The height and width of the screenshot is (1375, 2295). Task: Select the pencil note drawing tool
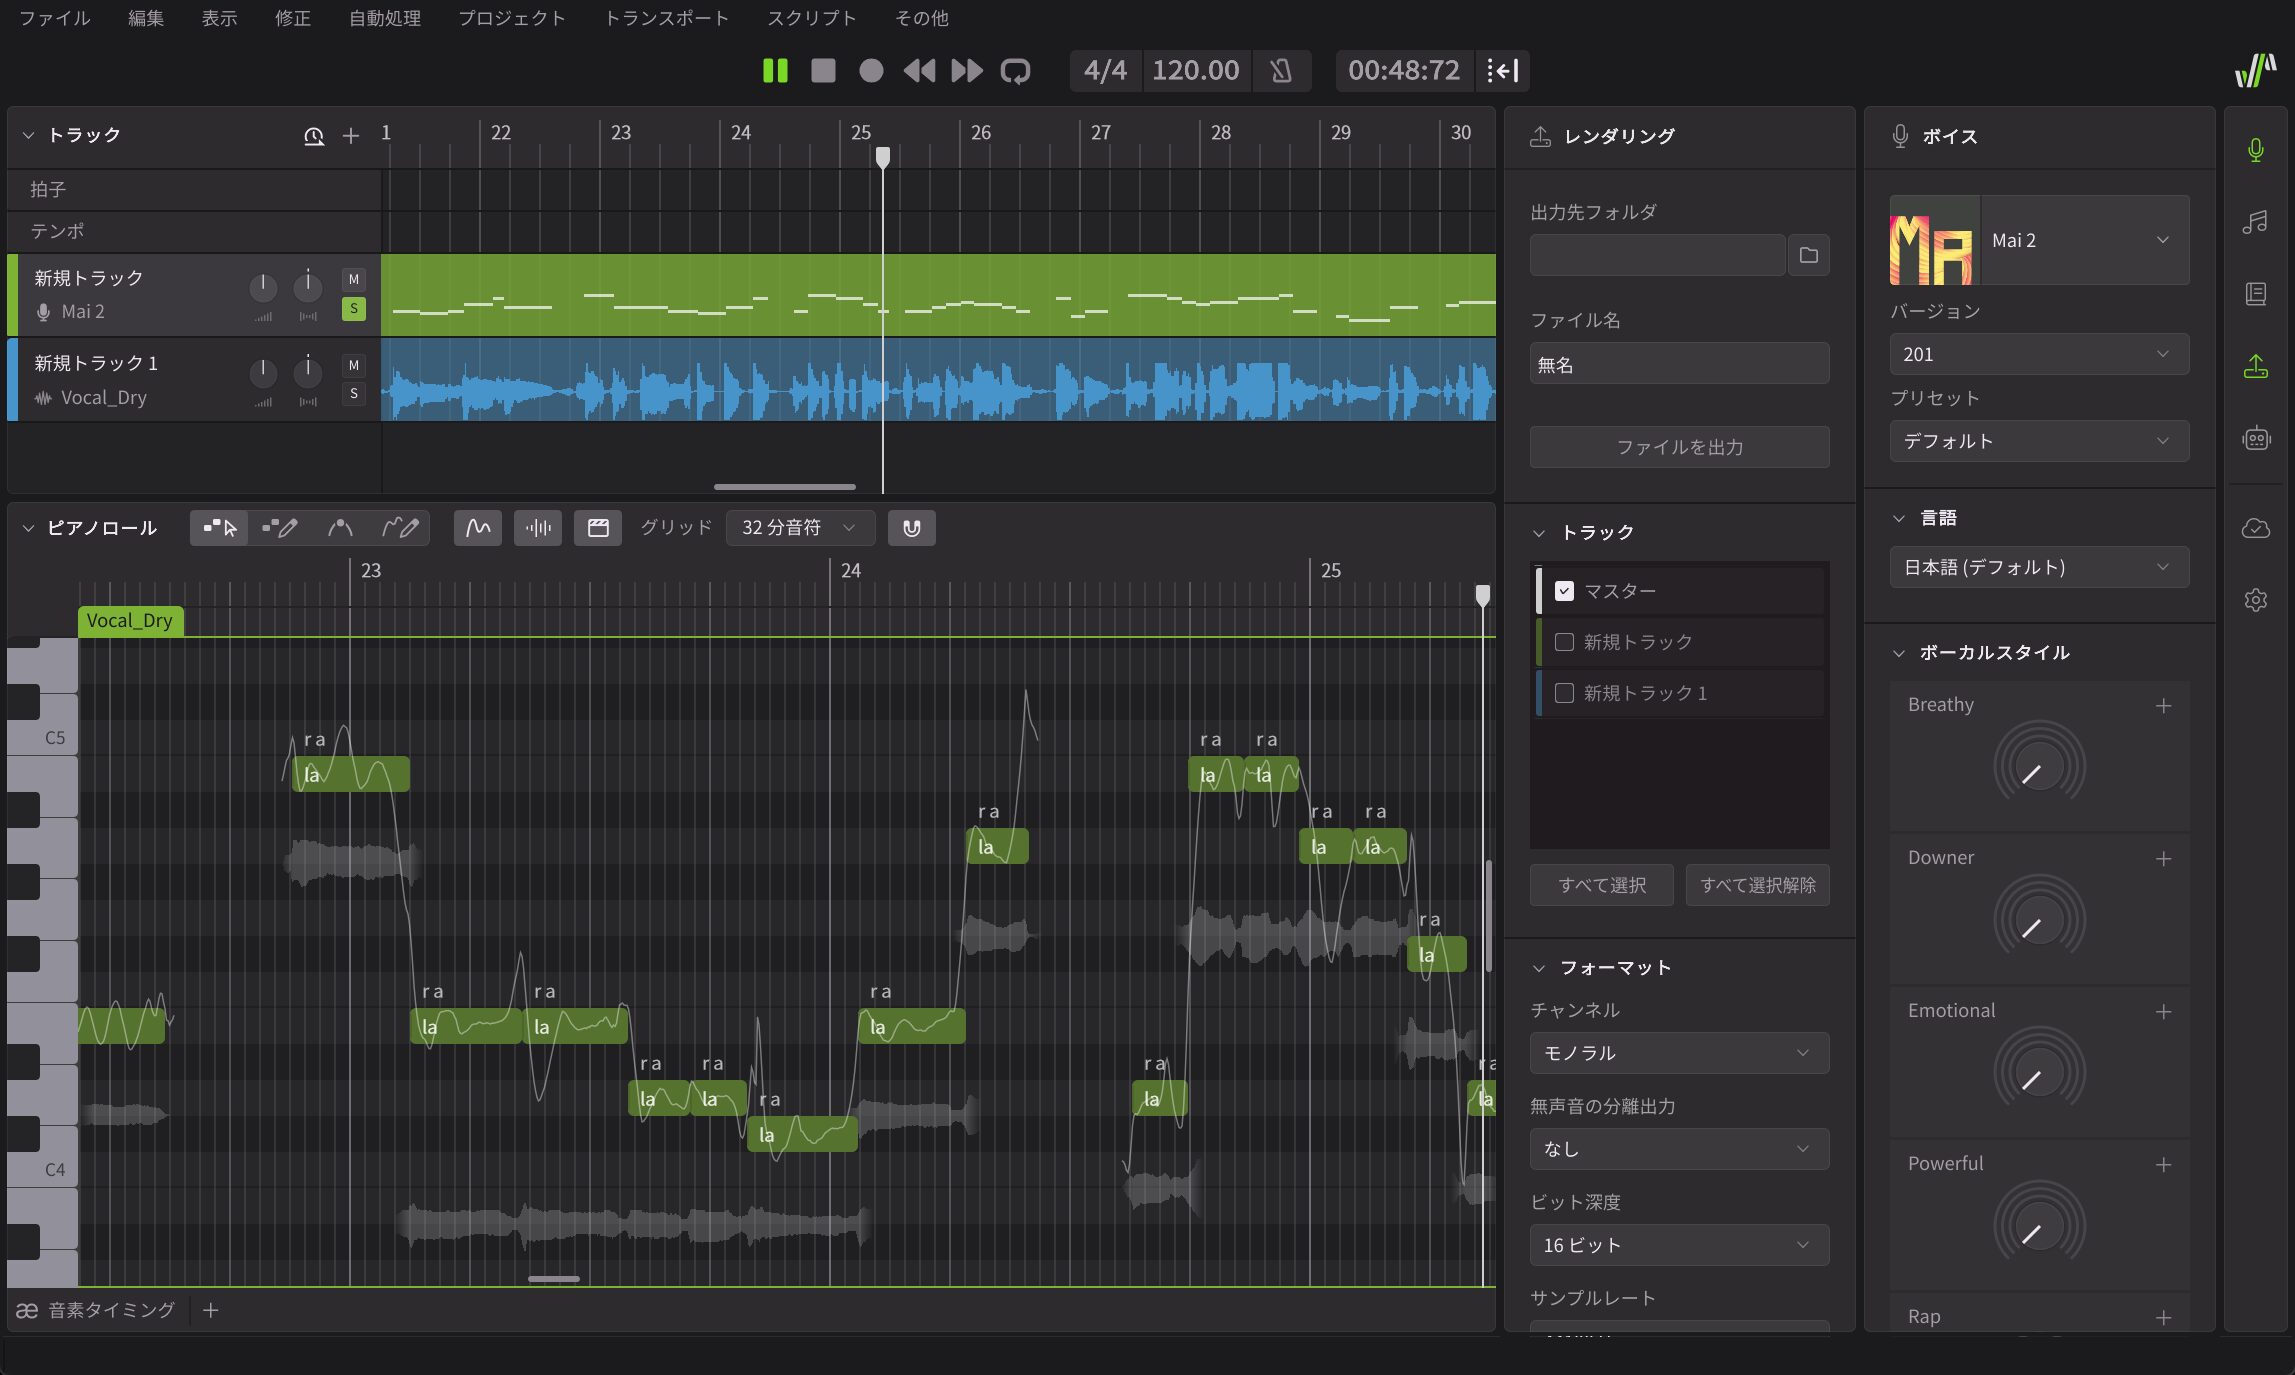(279, 528)
